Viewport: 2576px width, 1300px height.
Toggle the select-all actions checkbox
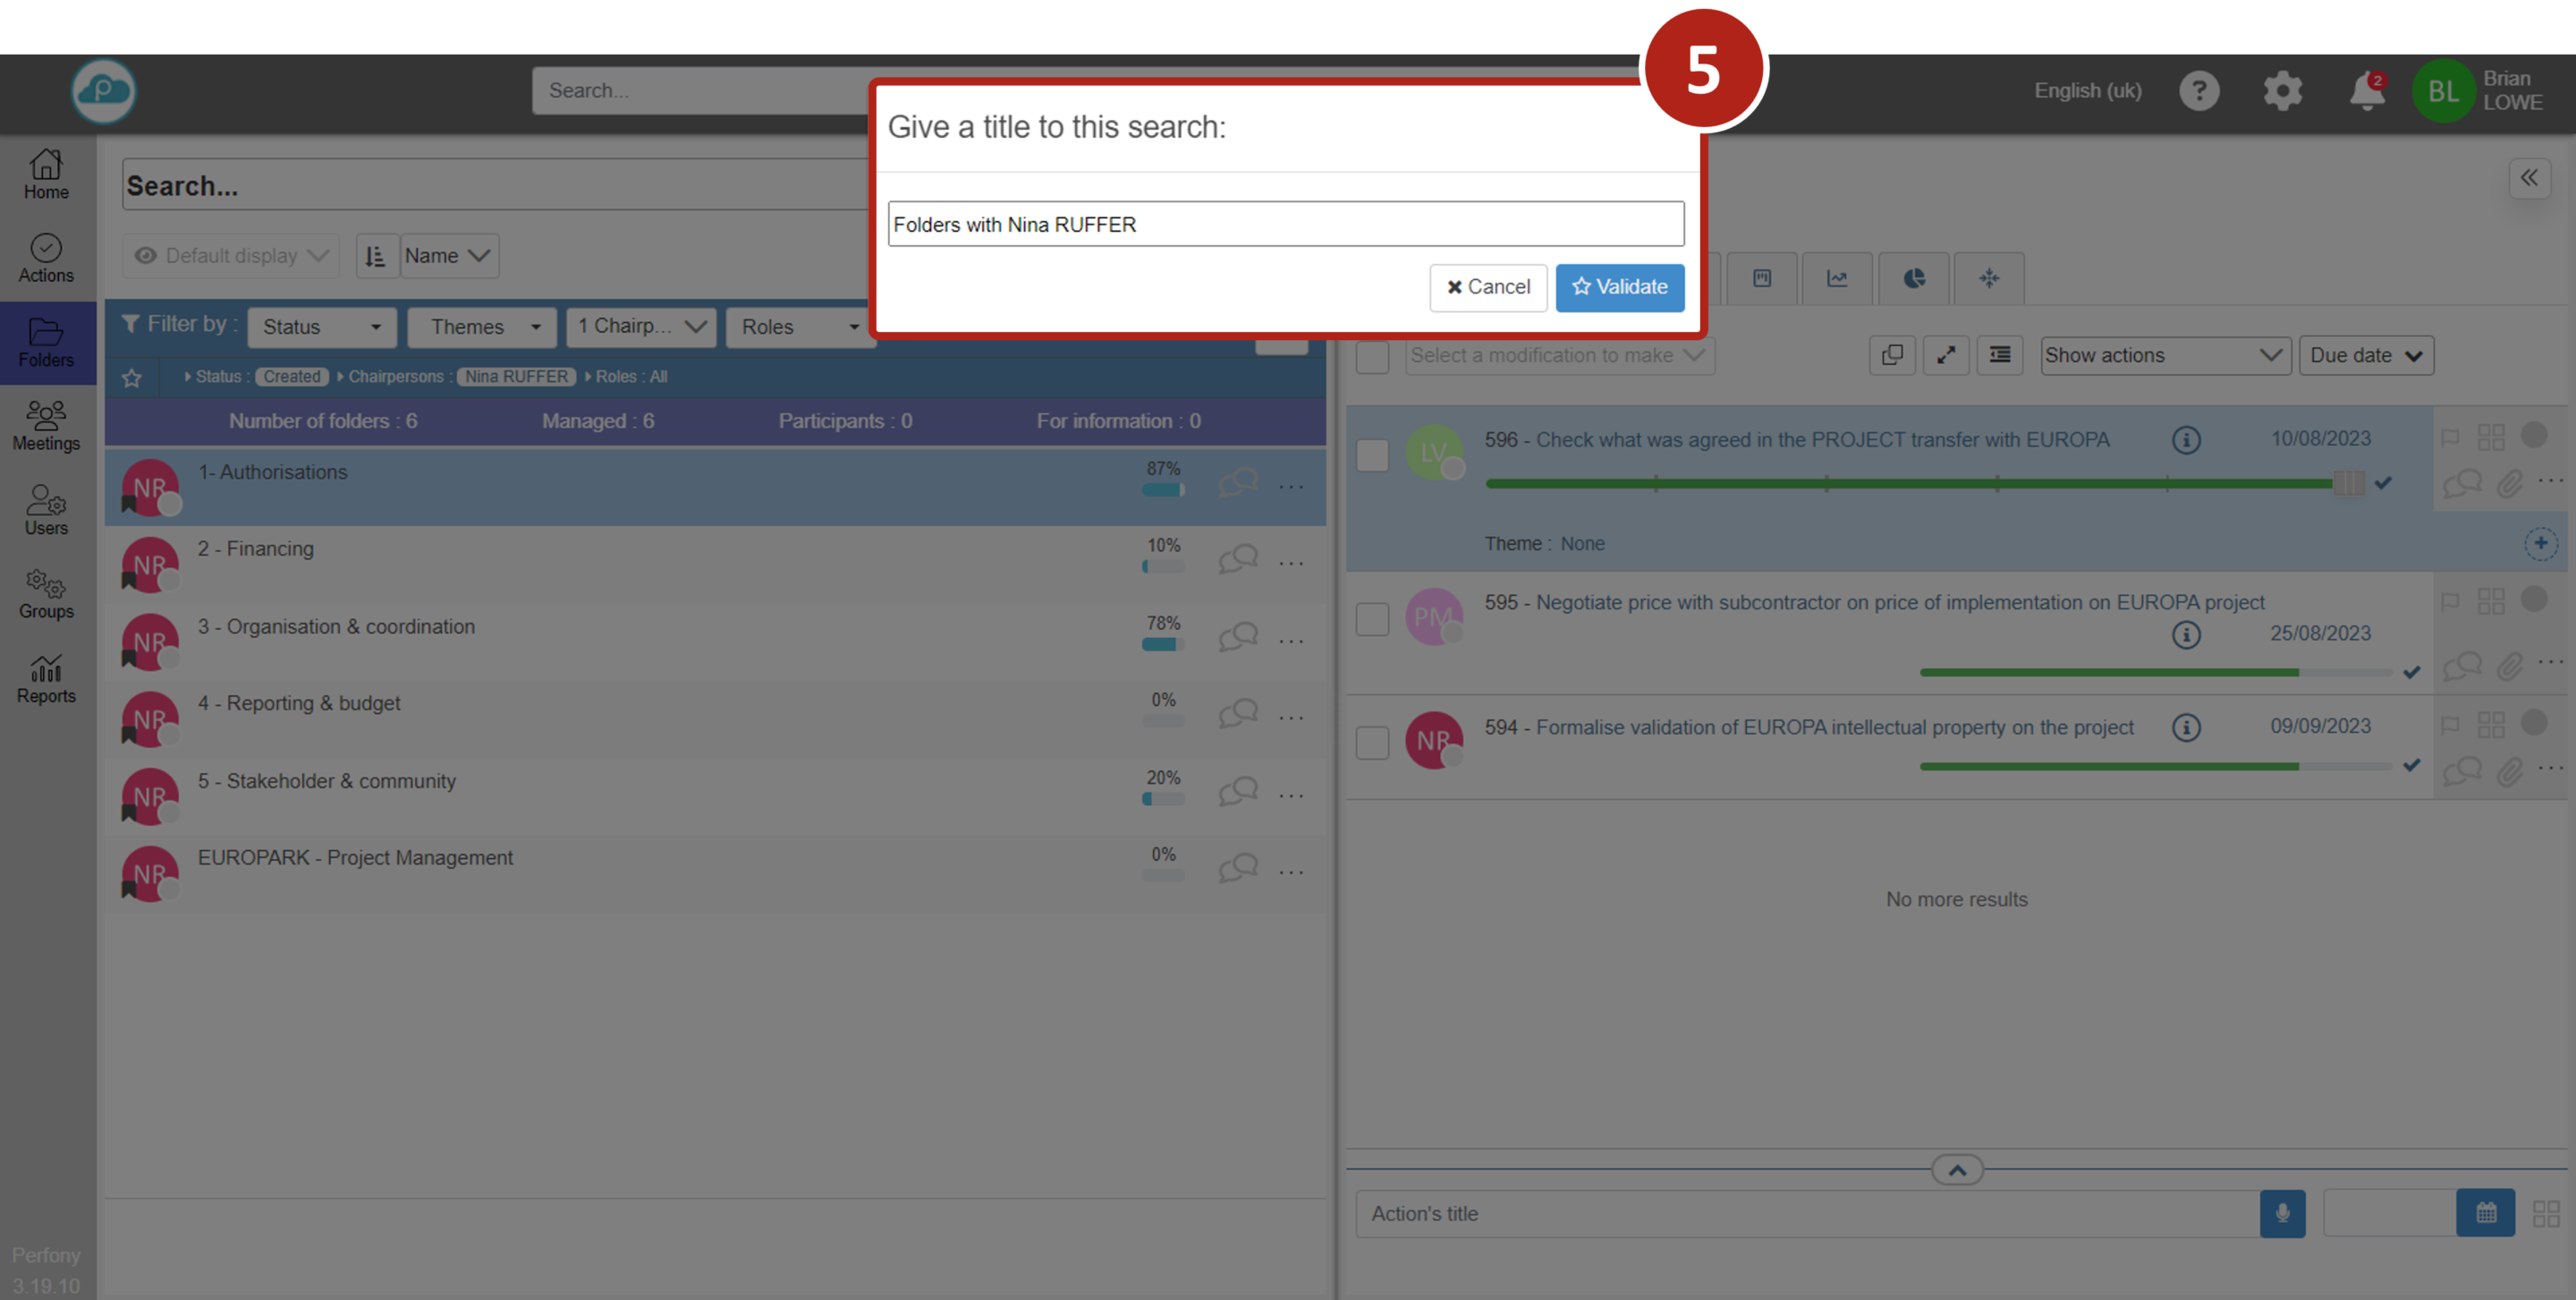click(x=1372, y=356)
